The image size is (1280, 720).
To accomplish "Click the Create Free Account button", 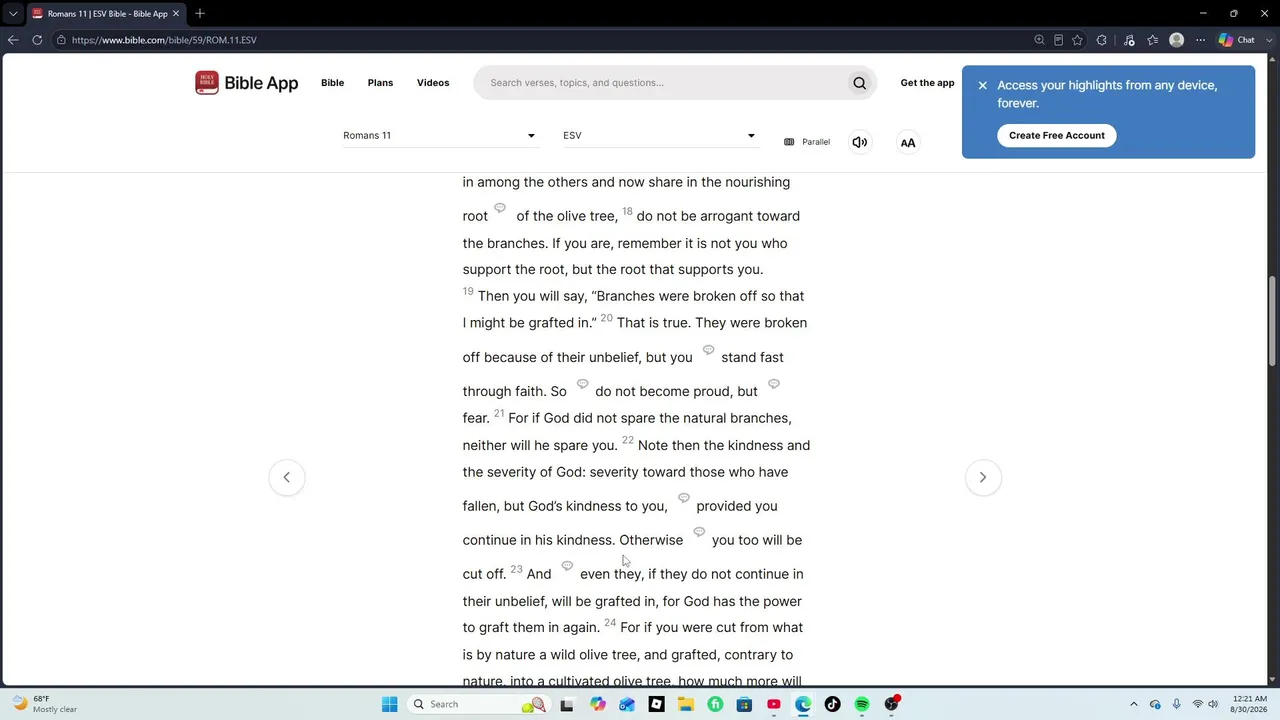I will click(x=1056, y=135).
